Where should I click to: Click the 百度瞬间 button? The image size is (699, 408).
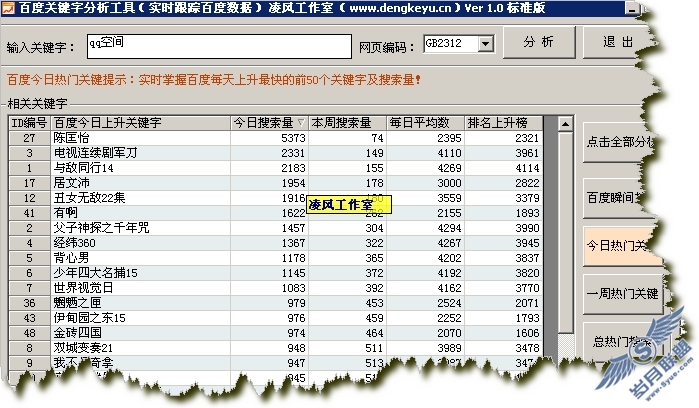click(616, 198)
